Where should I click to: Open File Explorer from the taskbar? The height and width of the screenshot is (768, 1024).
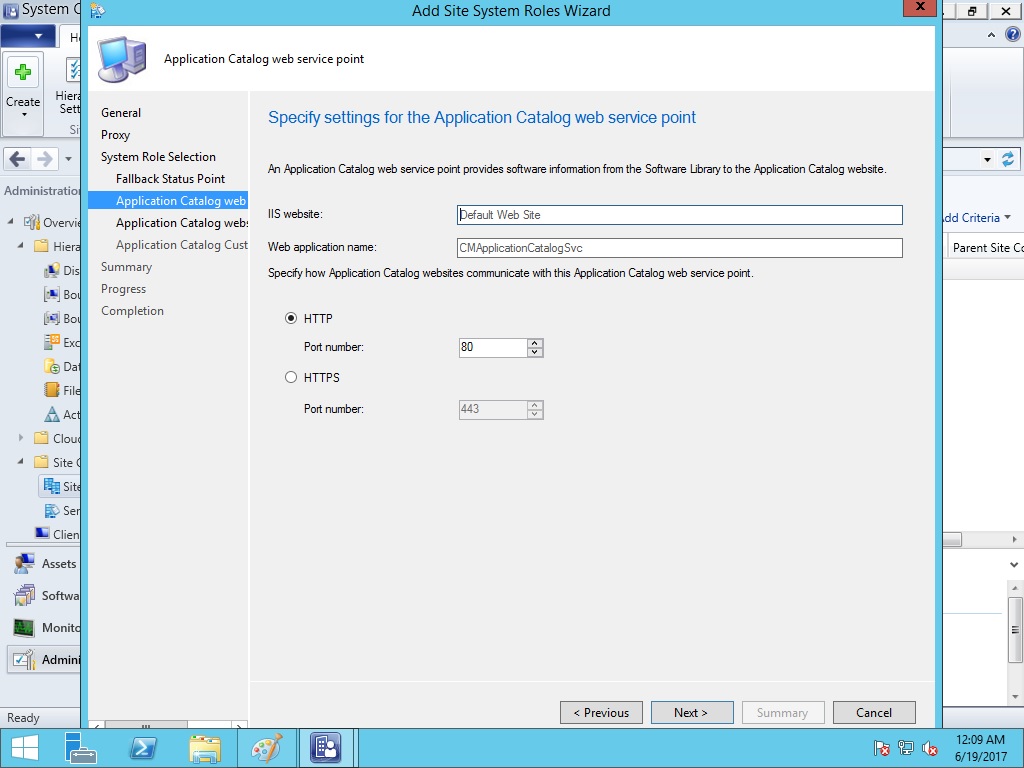[x=204, y=747]
